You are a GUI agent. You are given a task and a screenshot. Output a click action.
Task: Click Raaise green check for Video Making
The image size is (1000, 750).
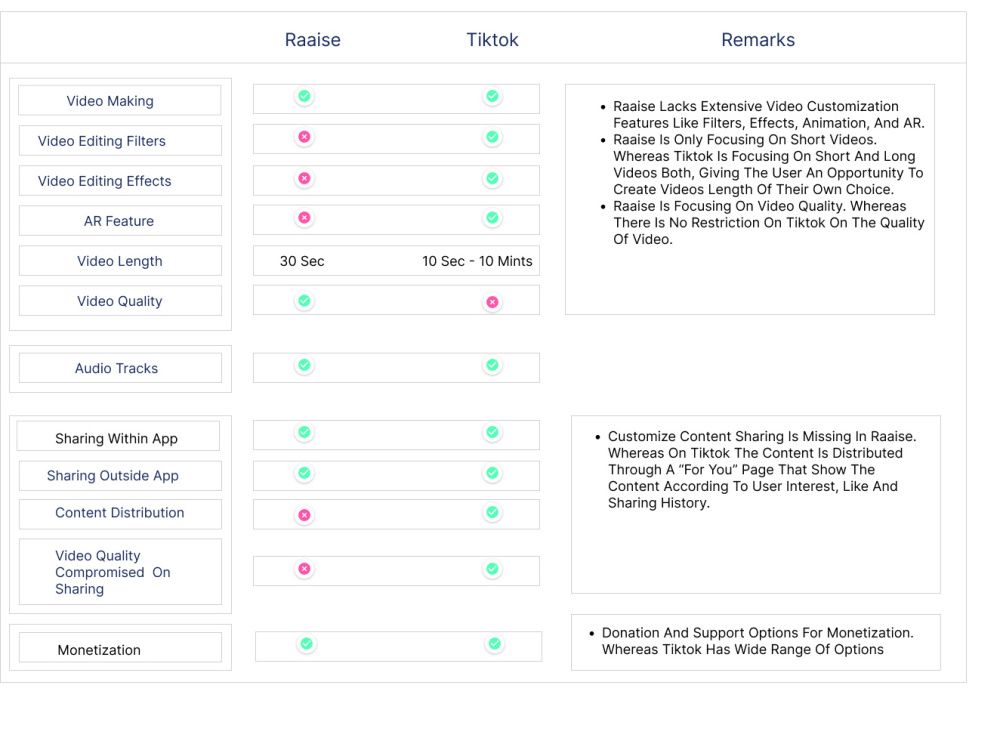point(305,96)
